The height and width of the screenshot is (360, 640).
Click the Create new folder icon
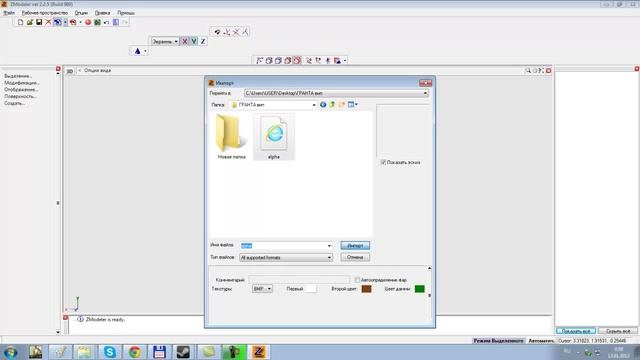pyautogui.click(x=341, y=105)
